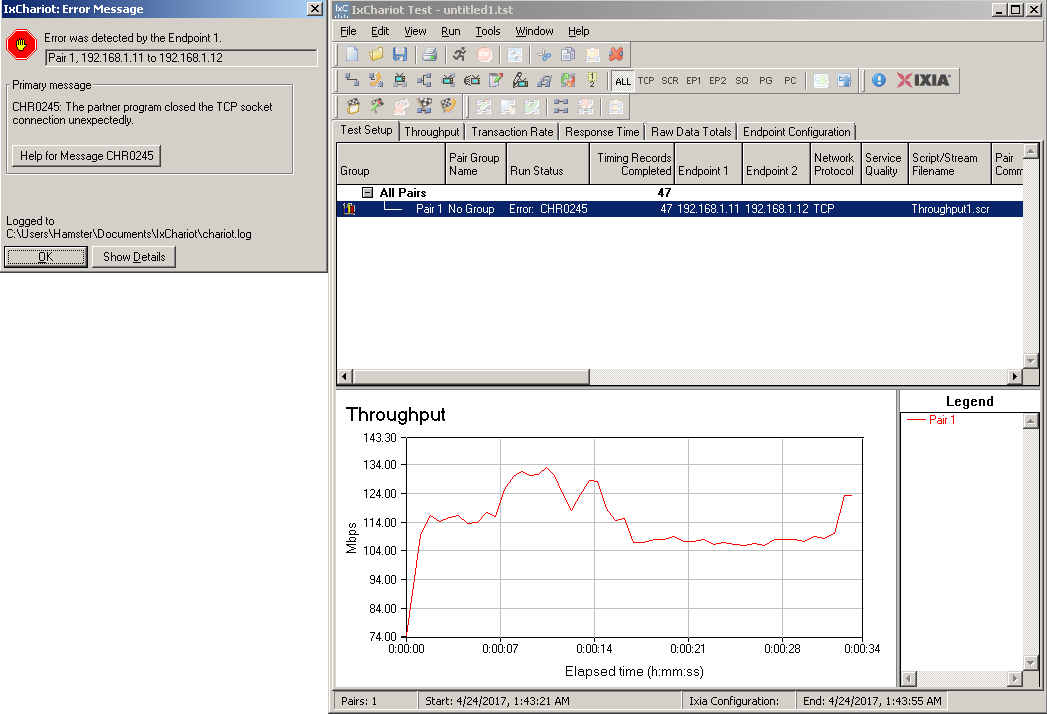Click the red stop hand error icon

21,45
